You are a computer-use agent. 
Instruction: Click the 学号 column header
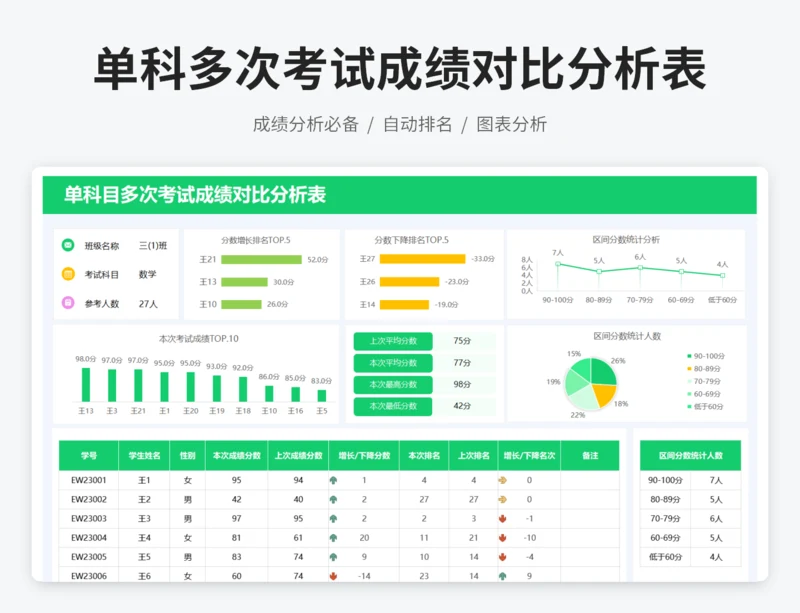pos(89,455)
